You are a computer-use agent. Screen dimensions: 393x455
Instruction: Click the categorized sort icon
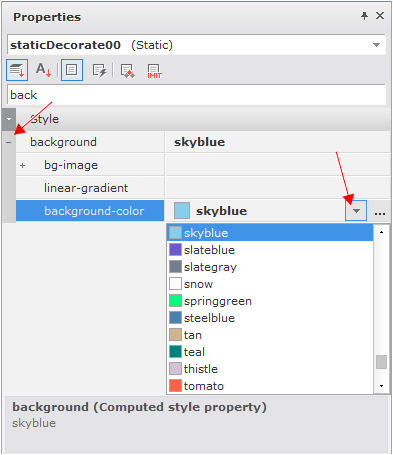[17, 70]
